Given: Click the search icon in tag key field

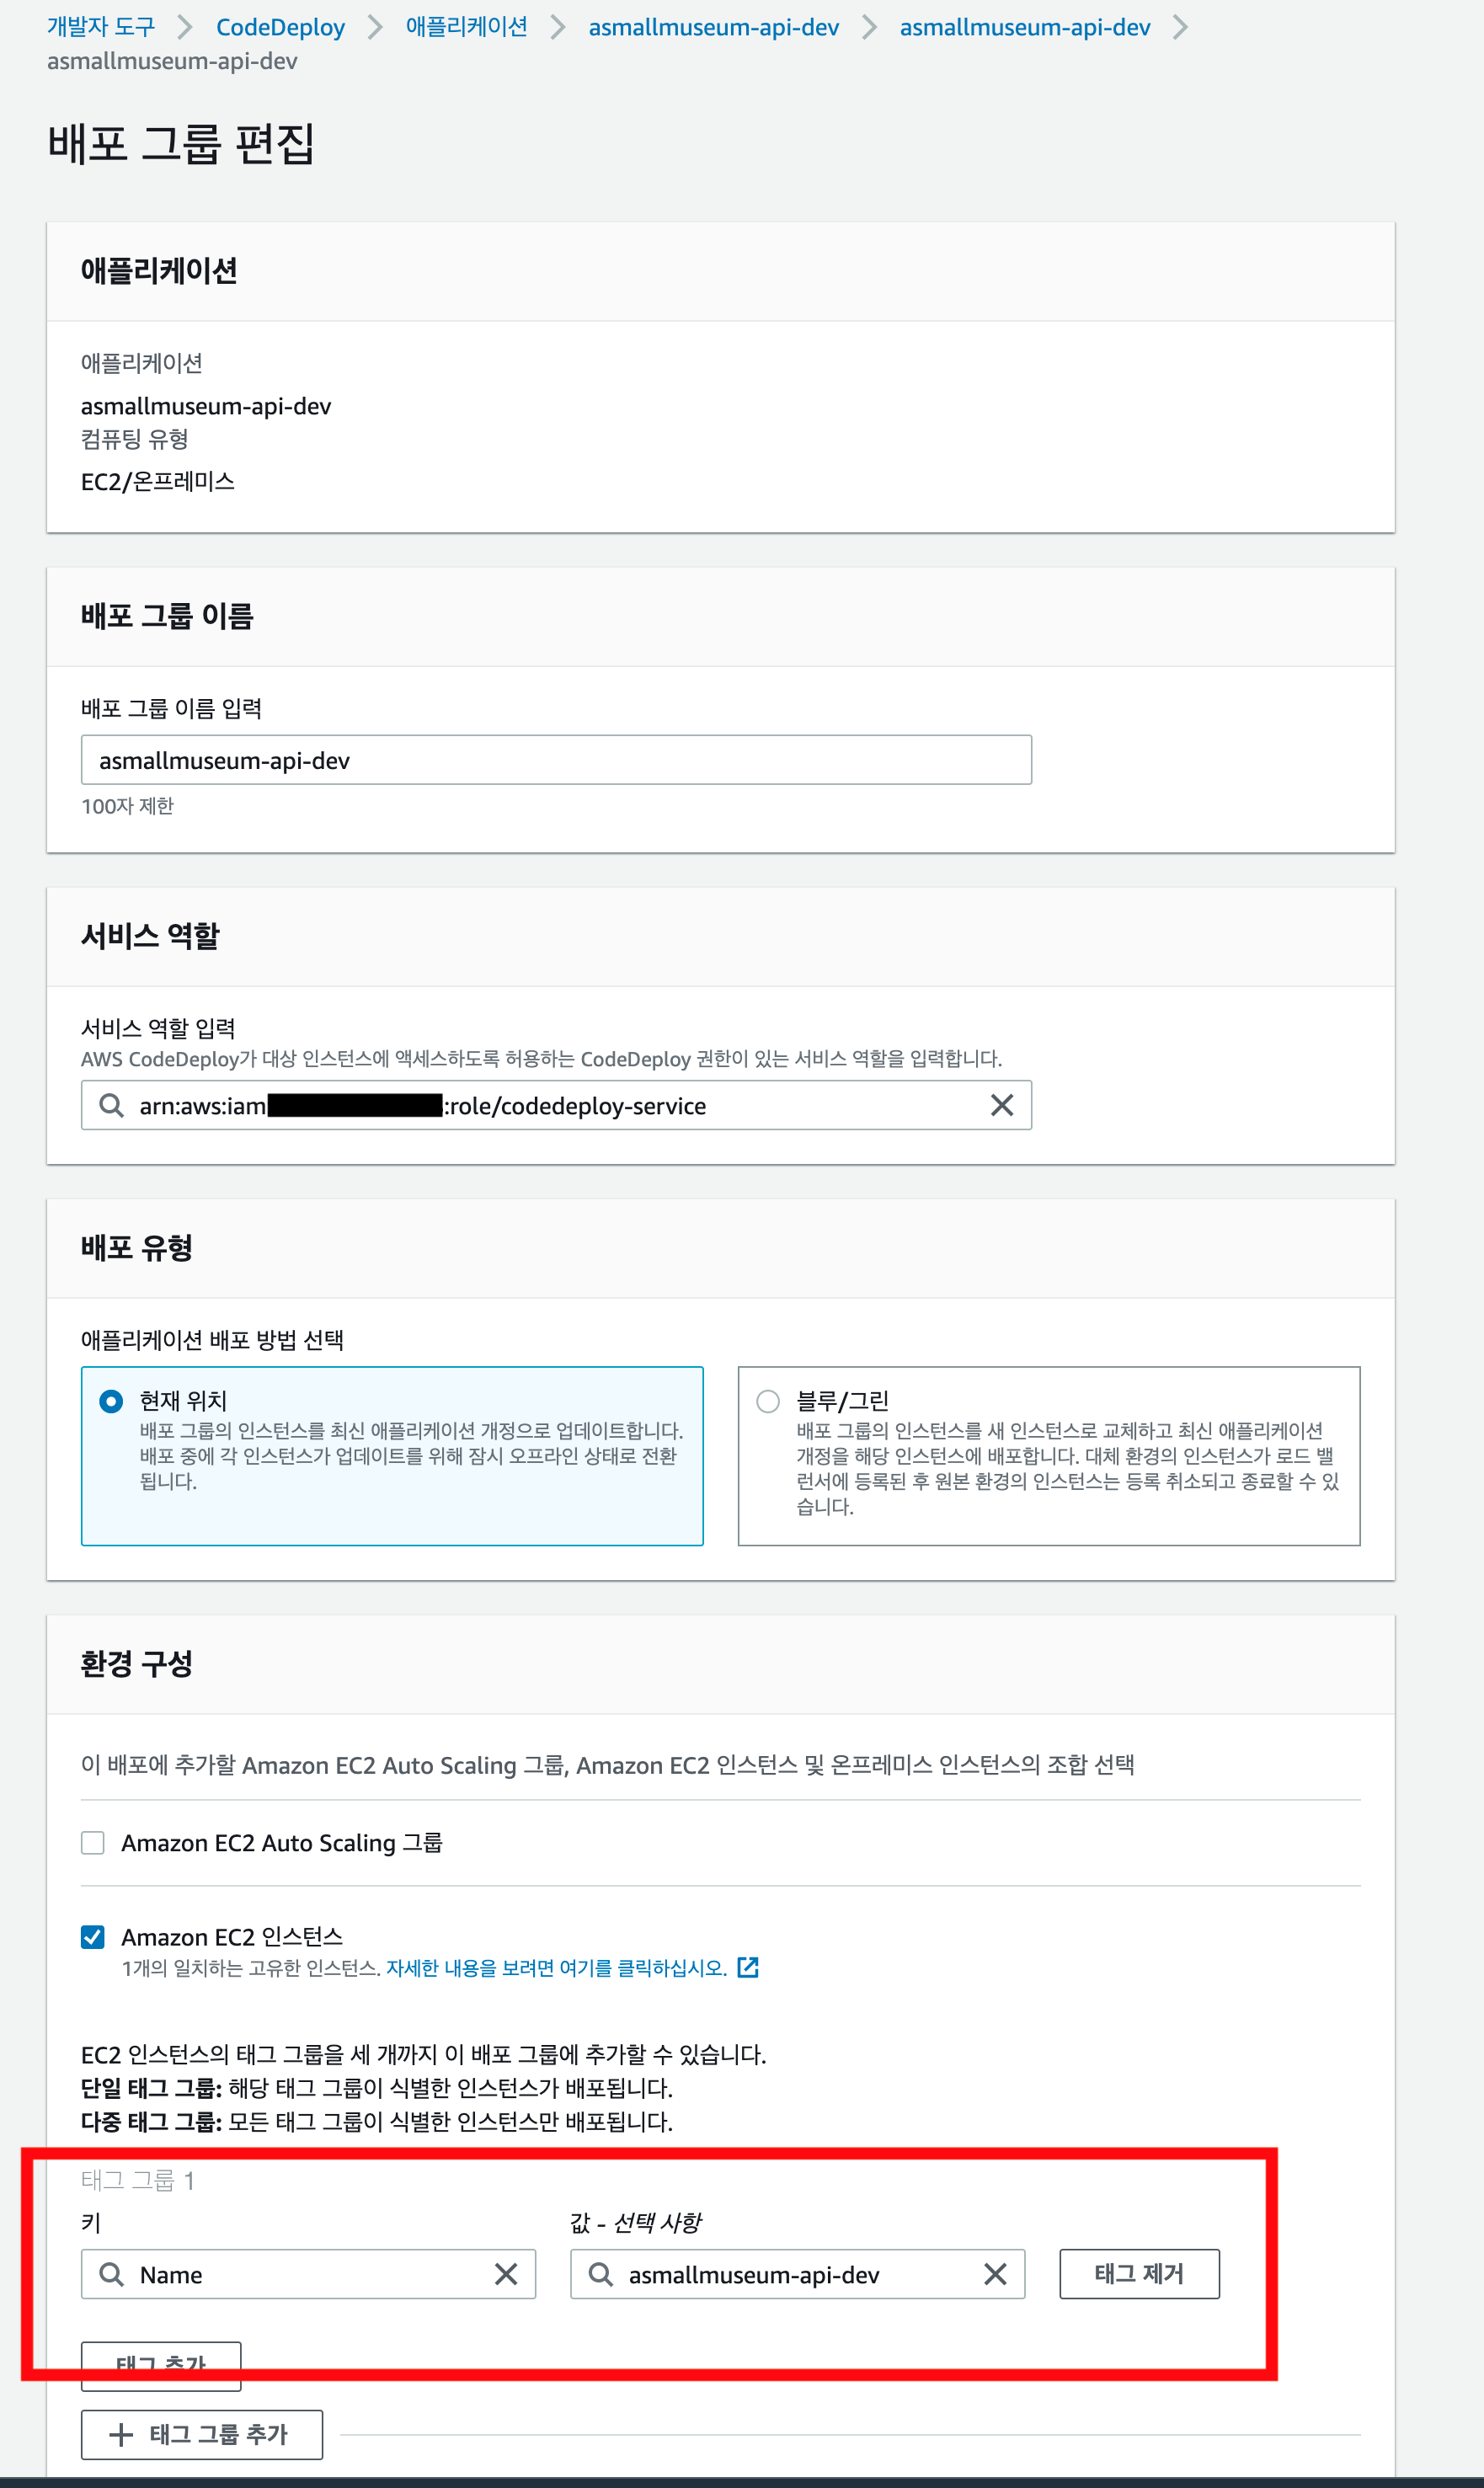Looking at the screenshot, I should (111, 2274).
